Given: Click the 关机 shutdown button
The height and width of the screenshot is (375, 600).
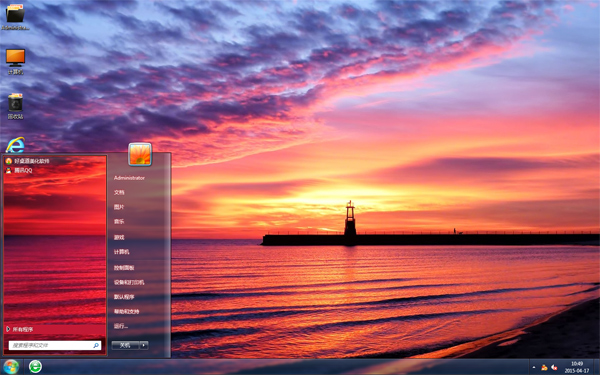Looking at the screenshot, I should coord(125,345).
